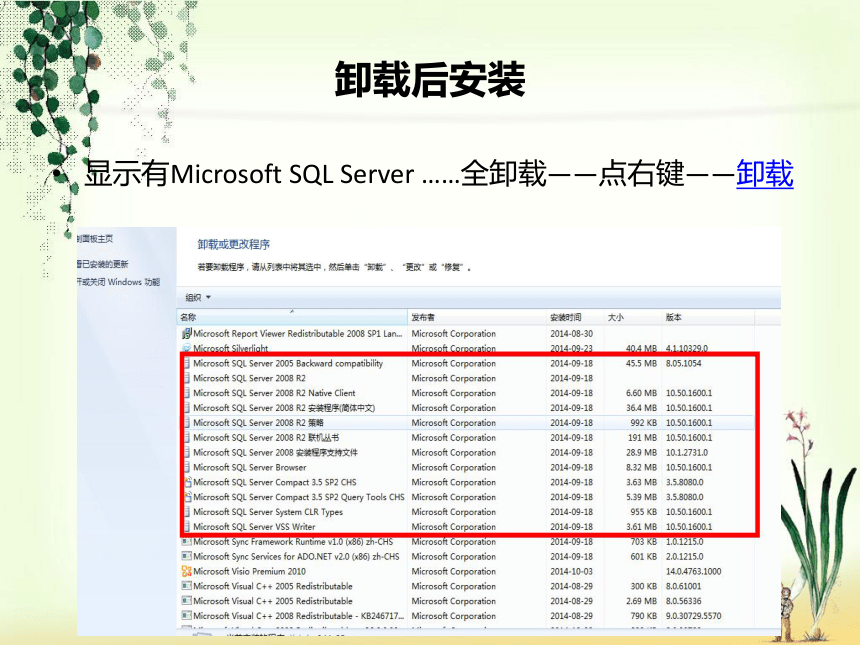The width and height of the screenshot is (860, 645).
Task: Click the Microsoft Report Viewer Redistributable icon
Action: (x=186, y=333)
